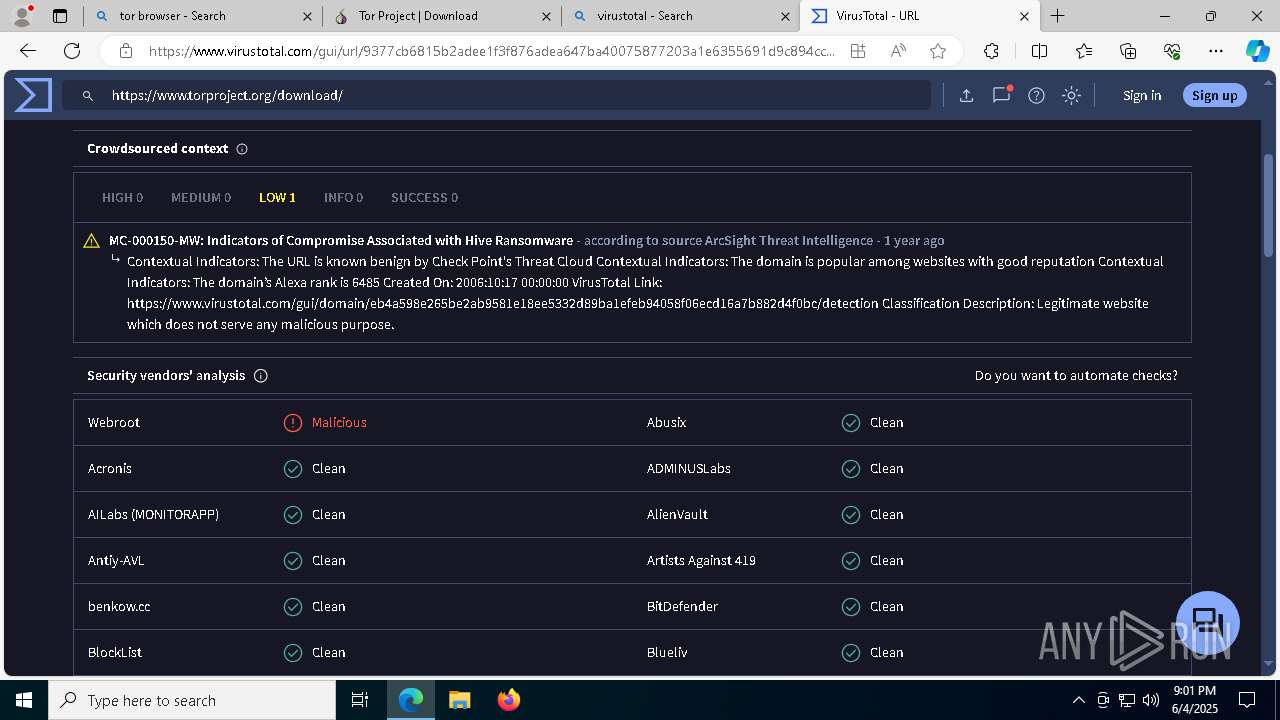
Task: Switch to virustotal - Search tab
Action: (680, 16)
